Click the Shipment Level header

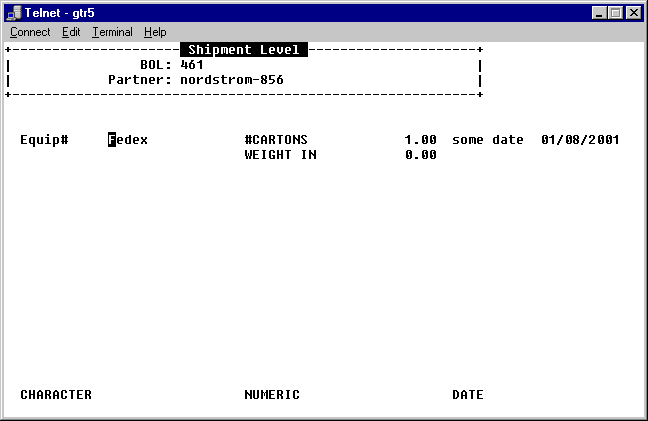[244, 50]
